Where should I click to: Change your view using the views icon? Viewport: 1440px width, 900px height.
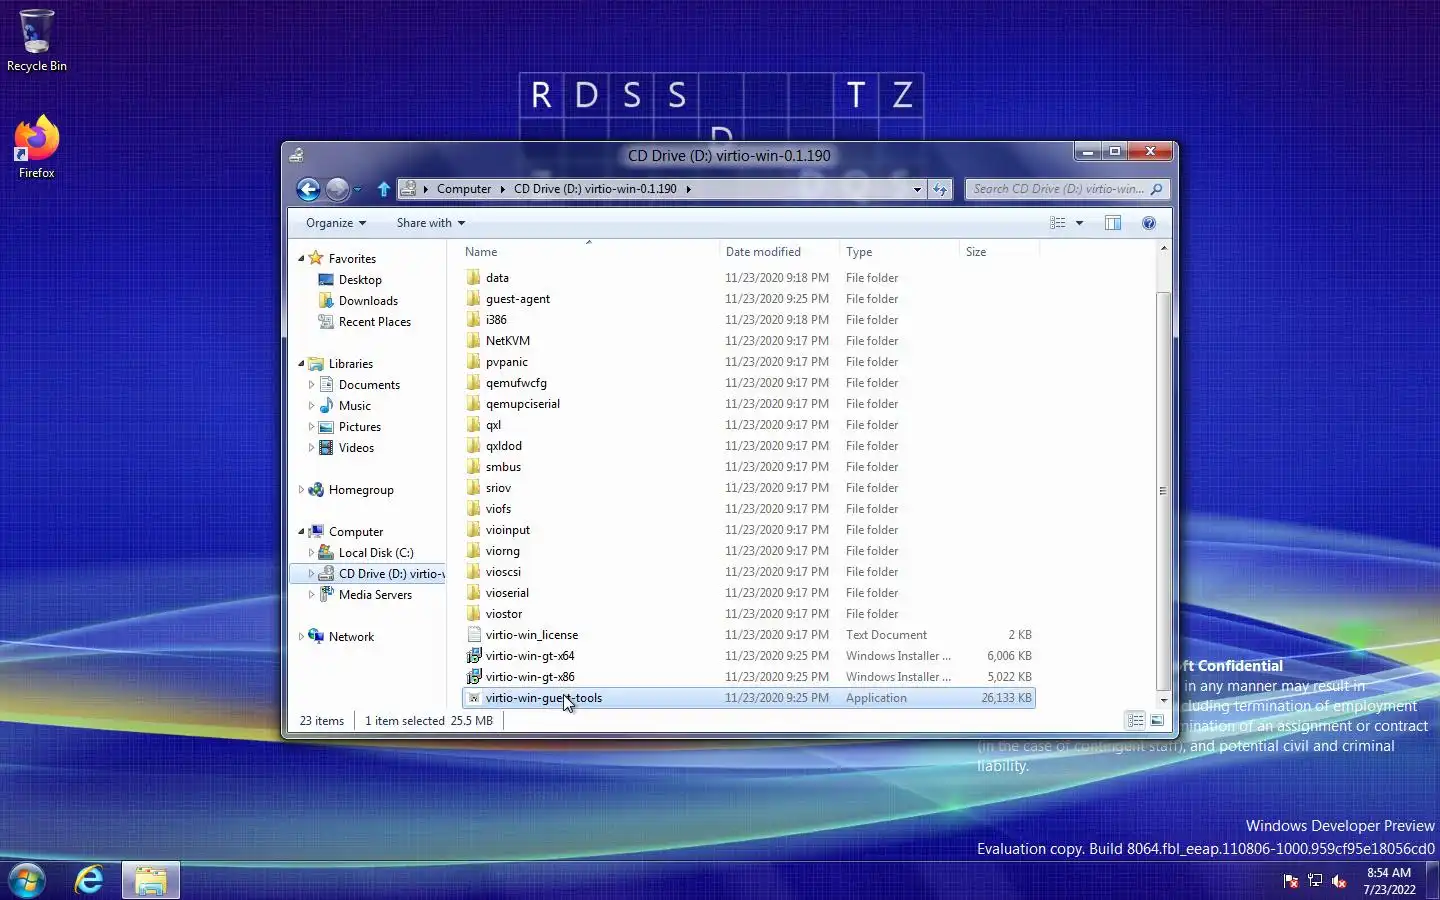(x=1058, y=223)
